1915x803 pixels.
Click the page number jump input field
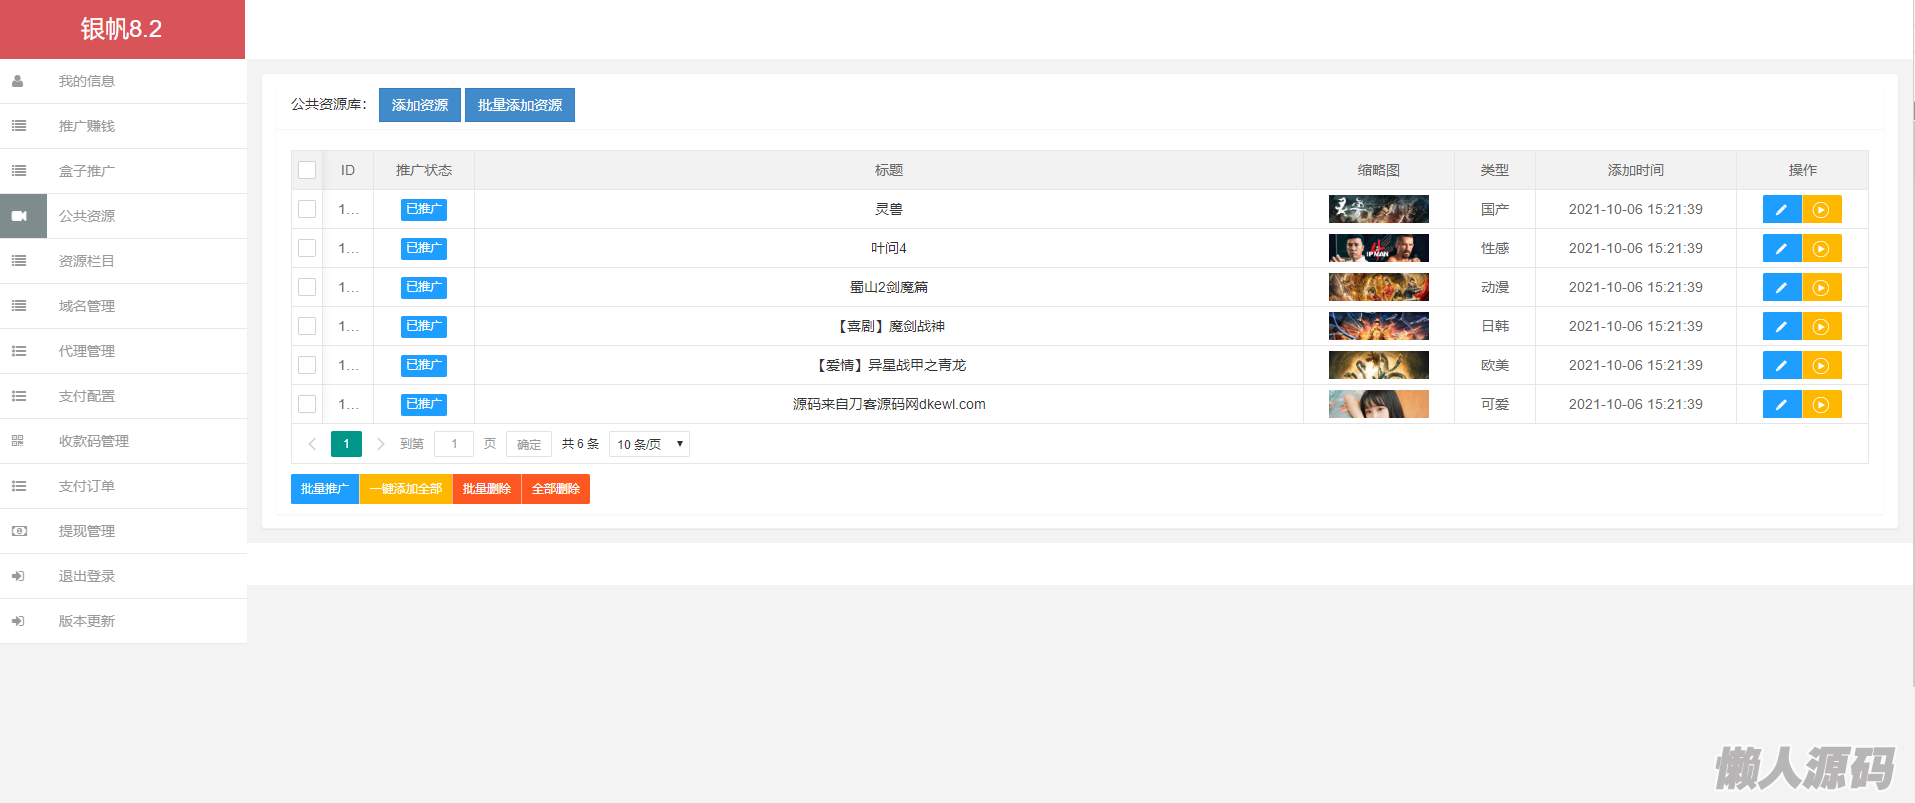454,444
